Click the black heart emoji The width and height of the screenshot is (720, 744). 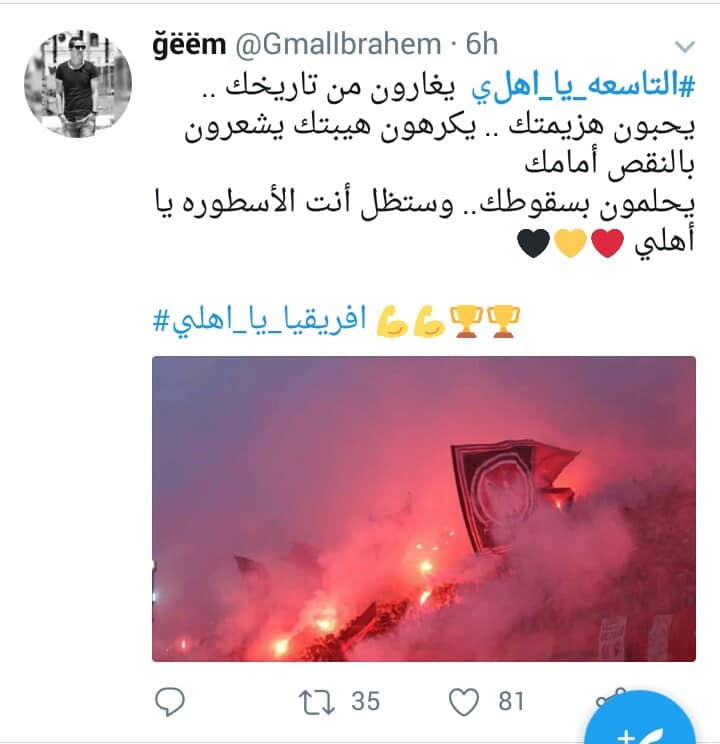pyautogui.click(x=533, y=242)
